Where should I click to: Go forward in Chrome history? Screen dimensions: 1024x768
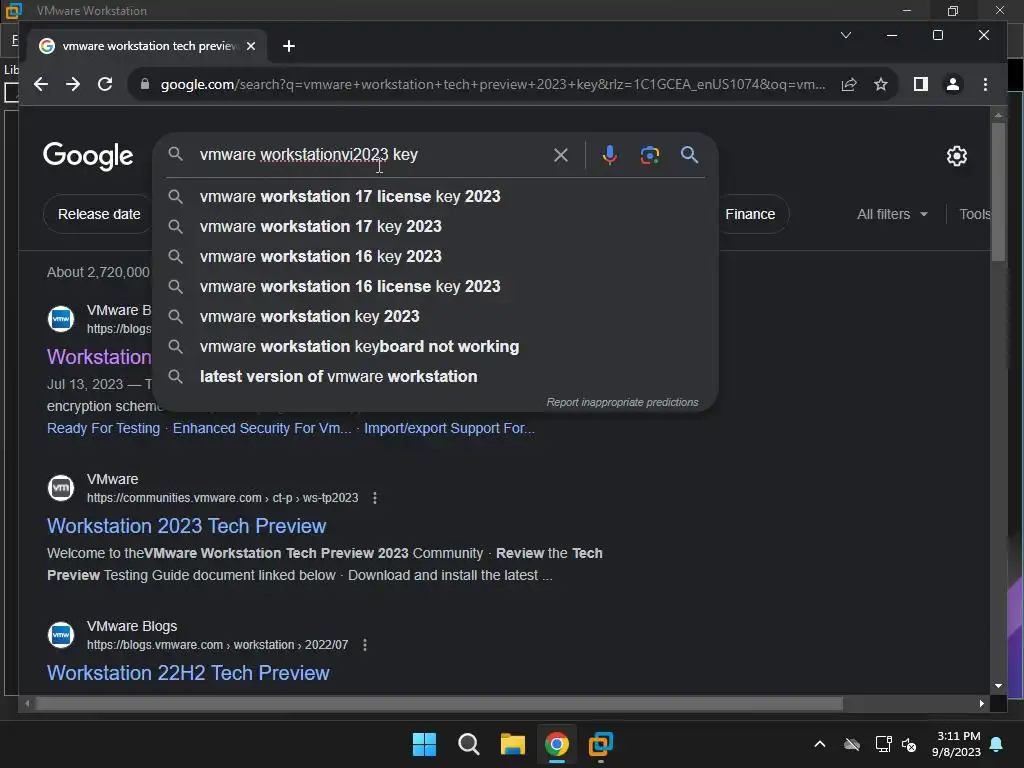(x=72, y=84)
